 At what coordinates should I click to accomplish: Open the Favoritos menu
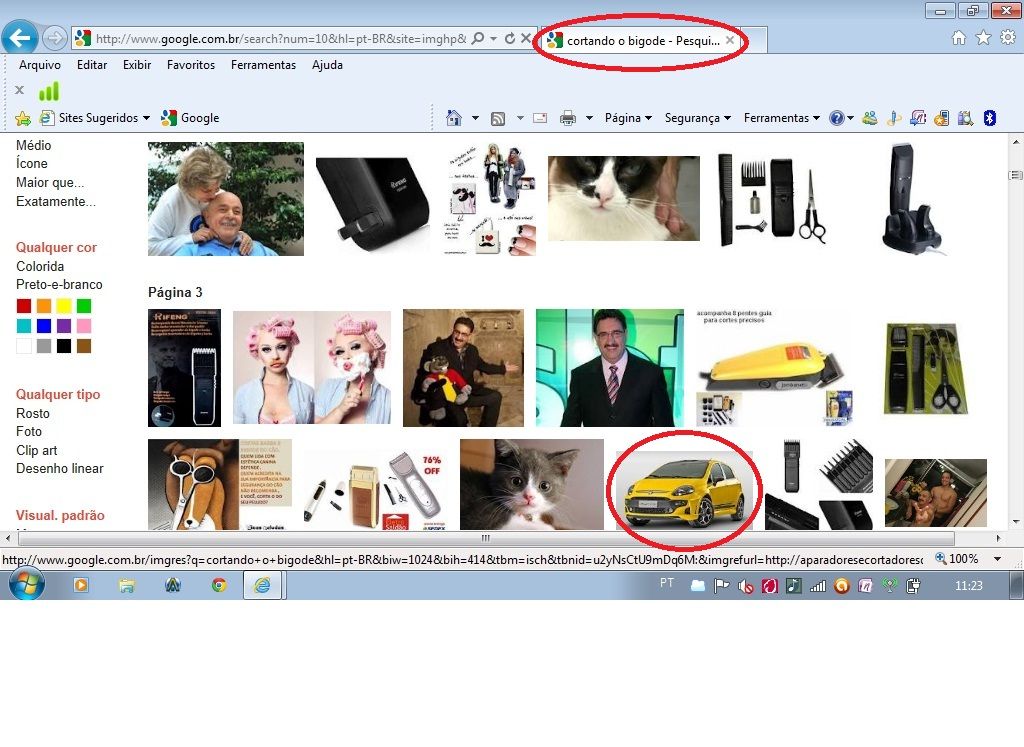pos(190,65)
